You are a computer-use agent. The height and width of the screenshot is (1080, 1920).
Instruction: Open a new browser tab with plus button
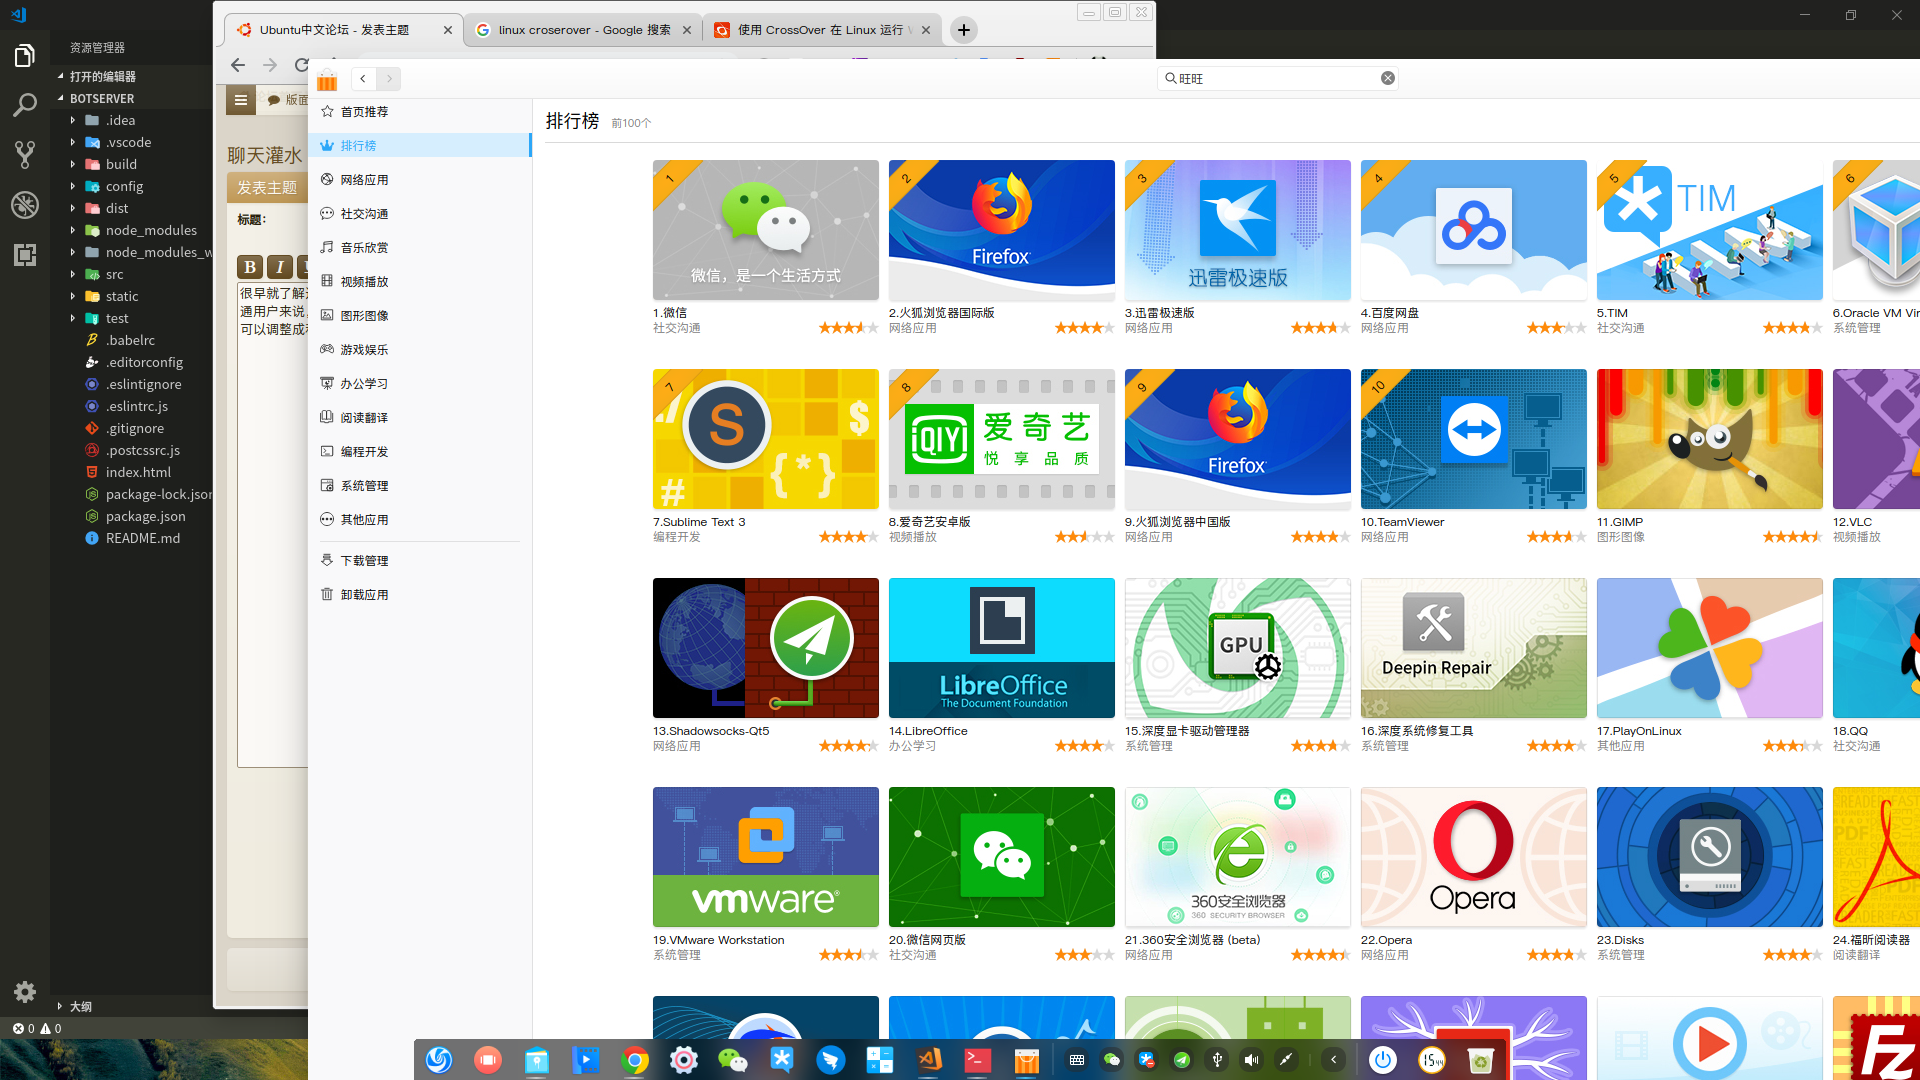click(x=964, y=30)
